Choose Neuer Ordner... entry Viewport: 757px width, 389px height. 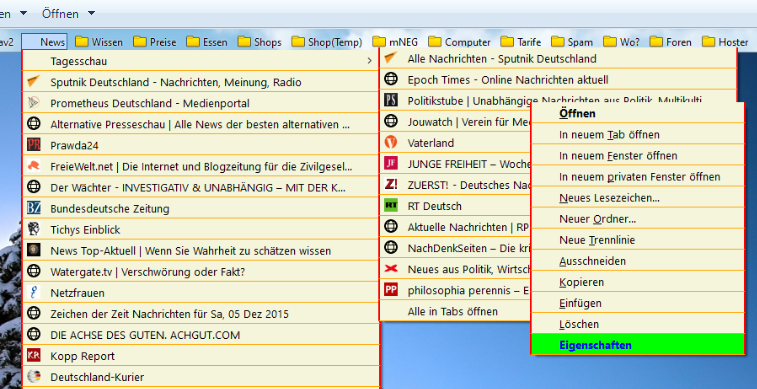(x=638, y=219)
